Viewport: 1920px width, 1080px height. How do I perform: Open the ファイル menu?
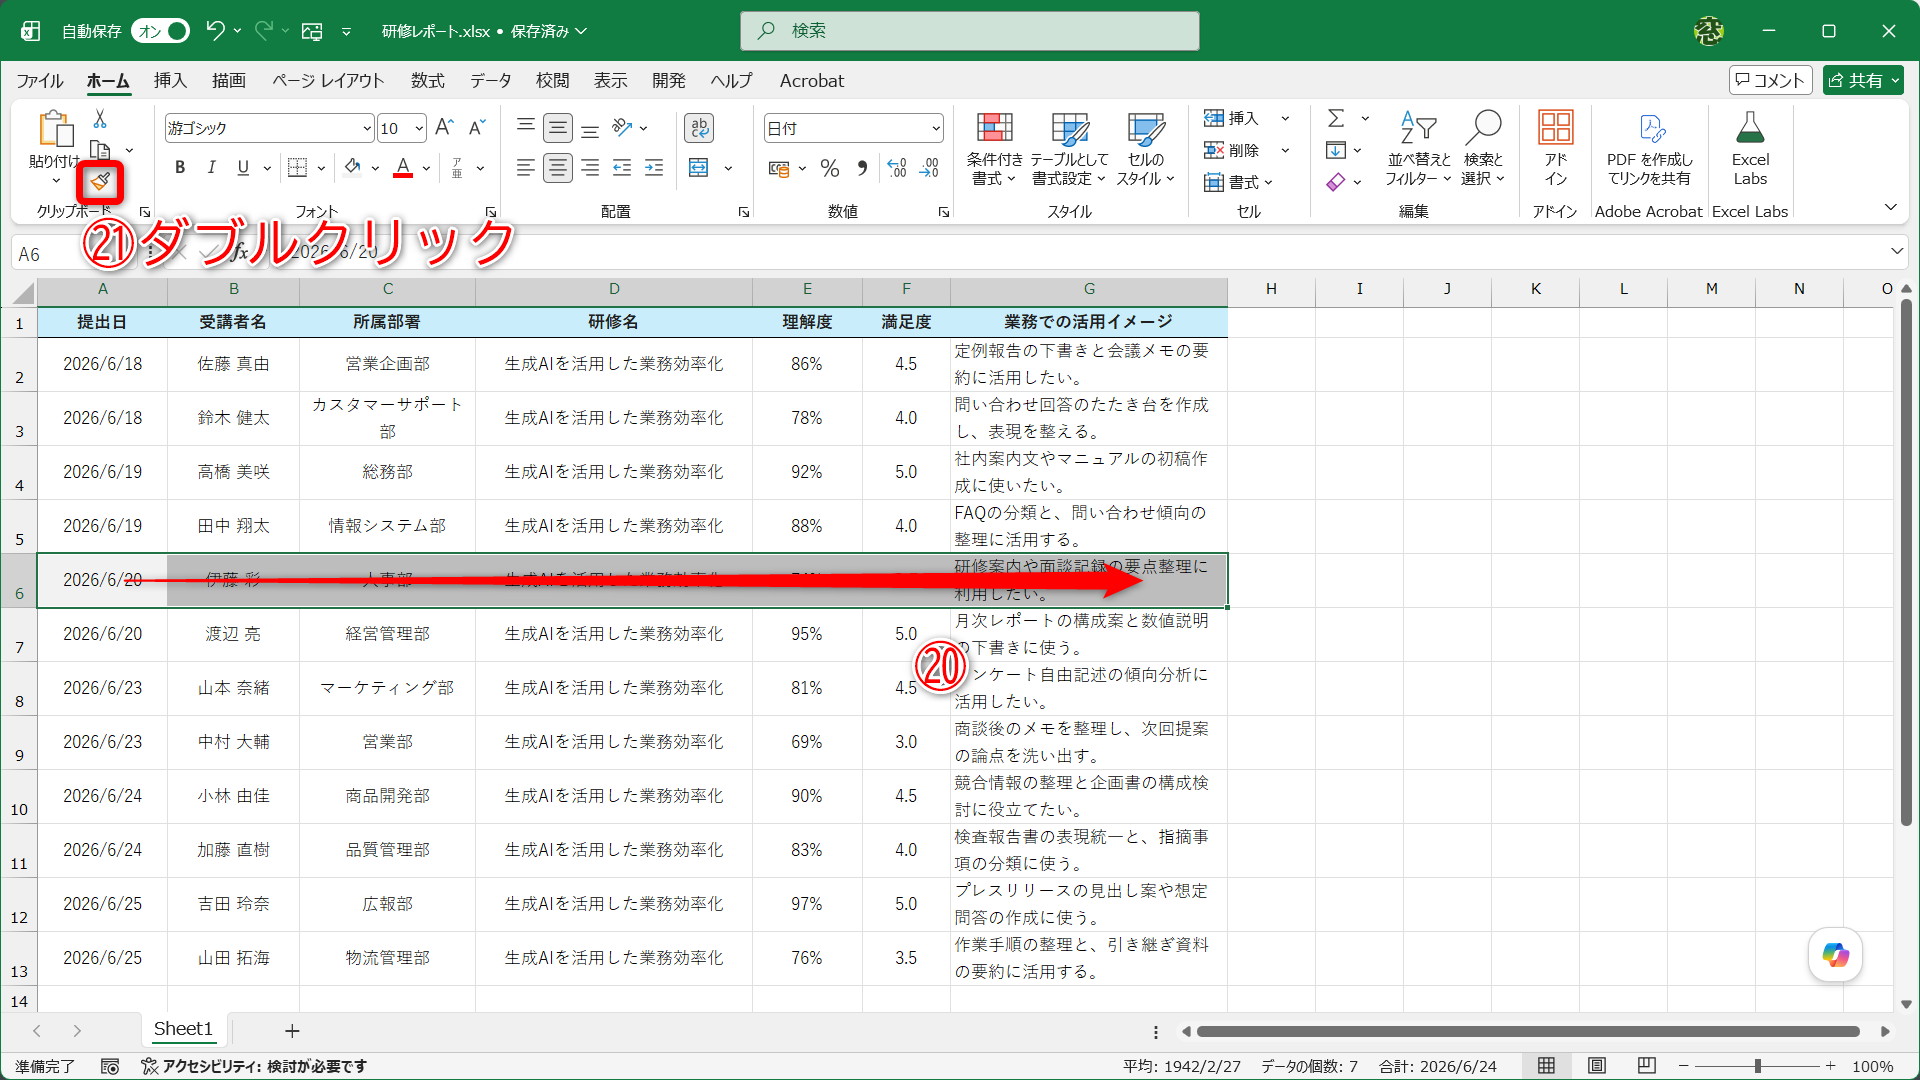pos(40,81)
